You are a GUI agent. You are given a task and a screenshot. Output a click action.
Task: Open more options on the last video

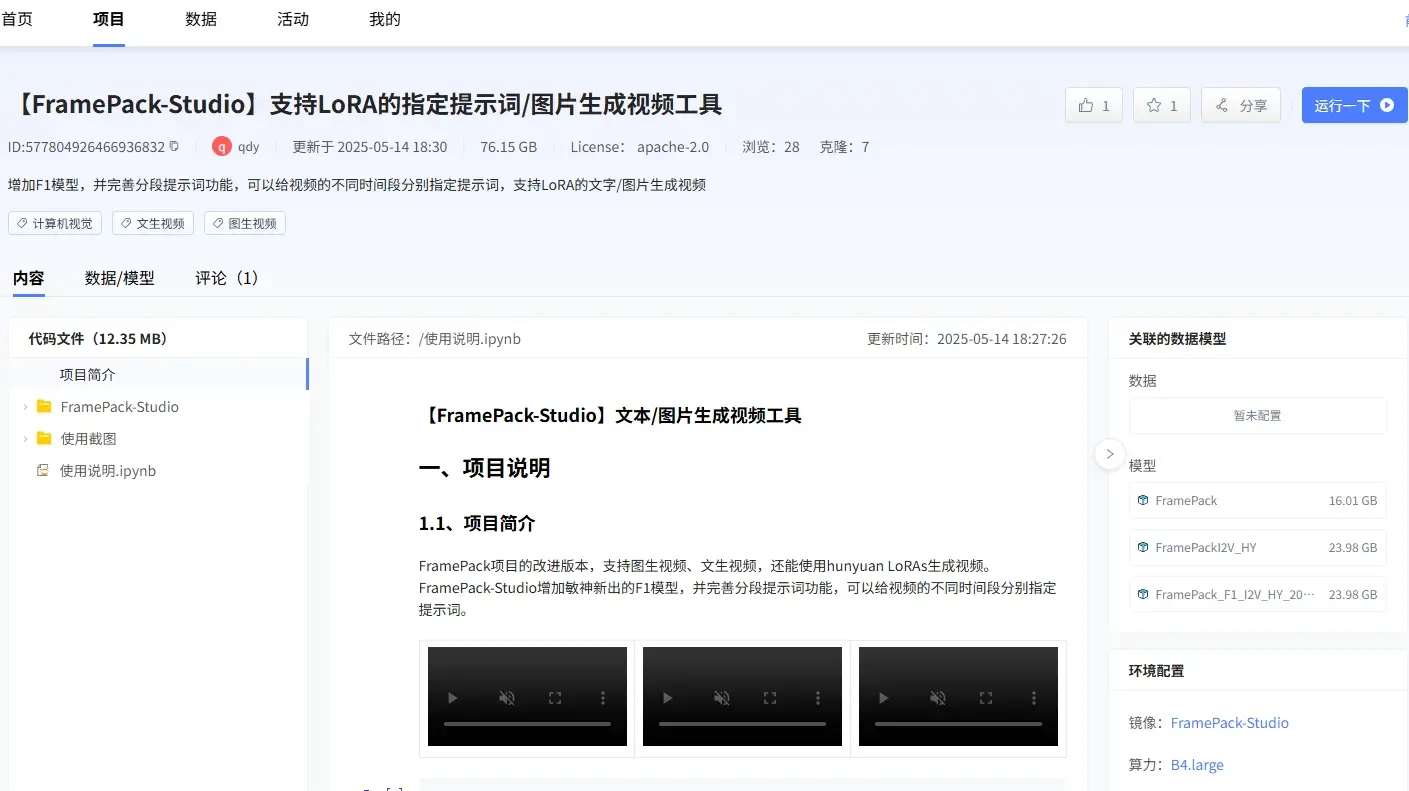1034,698
